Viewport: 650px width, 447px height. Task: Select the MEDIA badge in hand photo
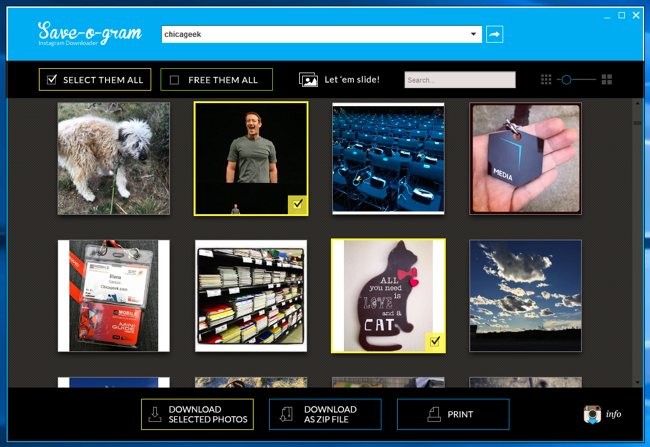525,159
